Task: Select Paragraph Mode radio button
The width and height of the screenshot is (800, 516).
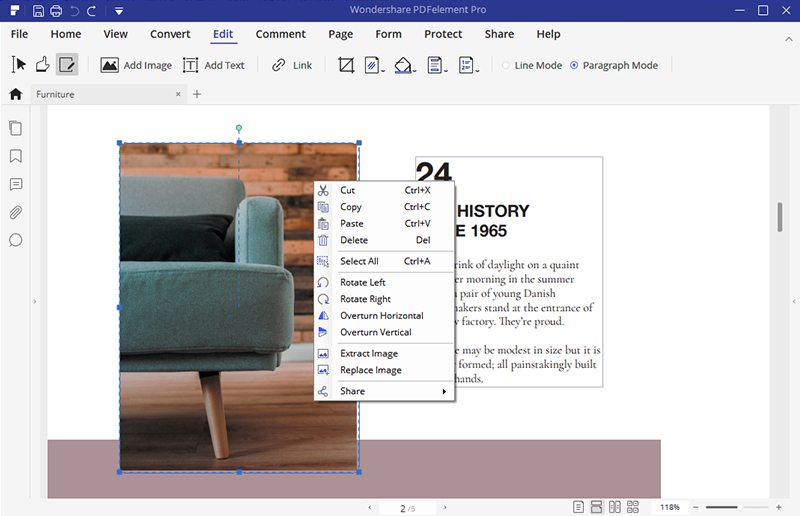Action: tap(574, 65)
